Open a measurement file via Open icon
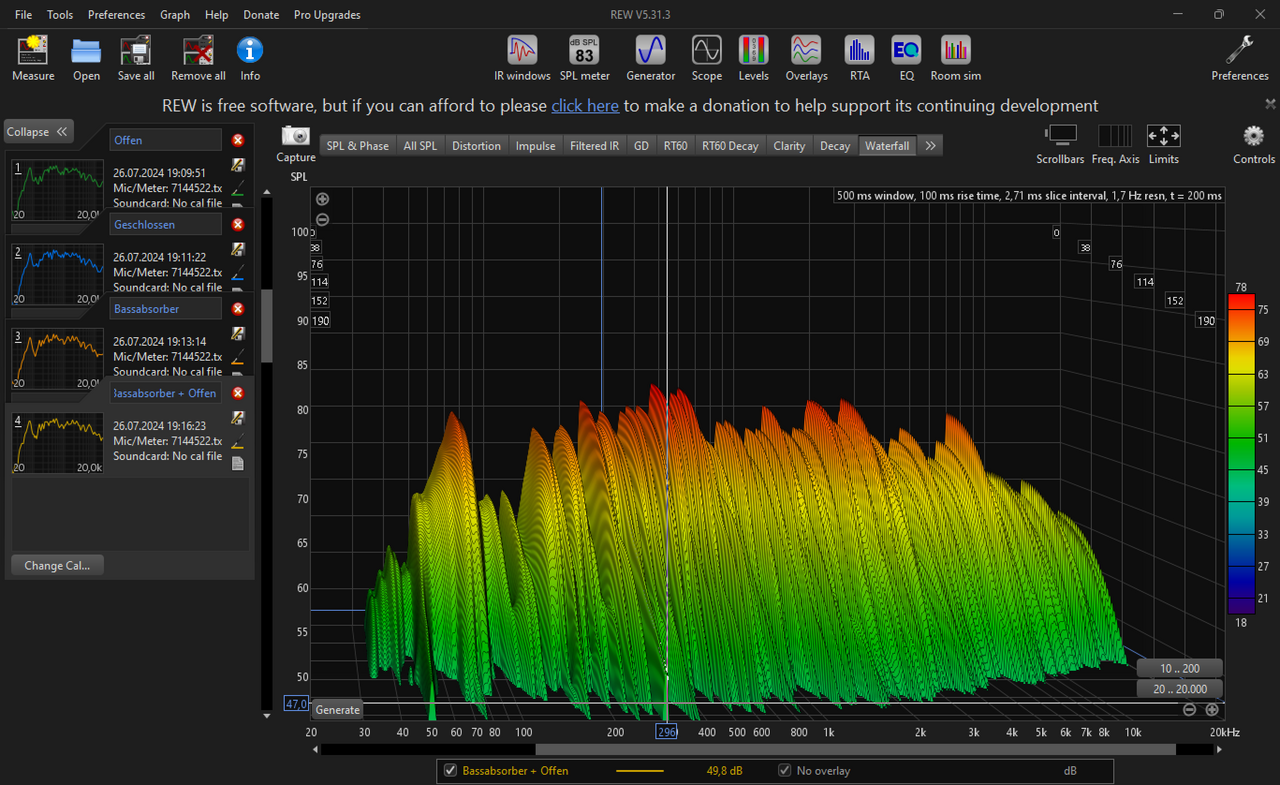 point(86,50)
